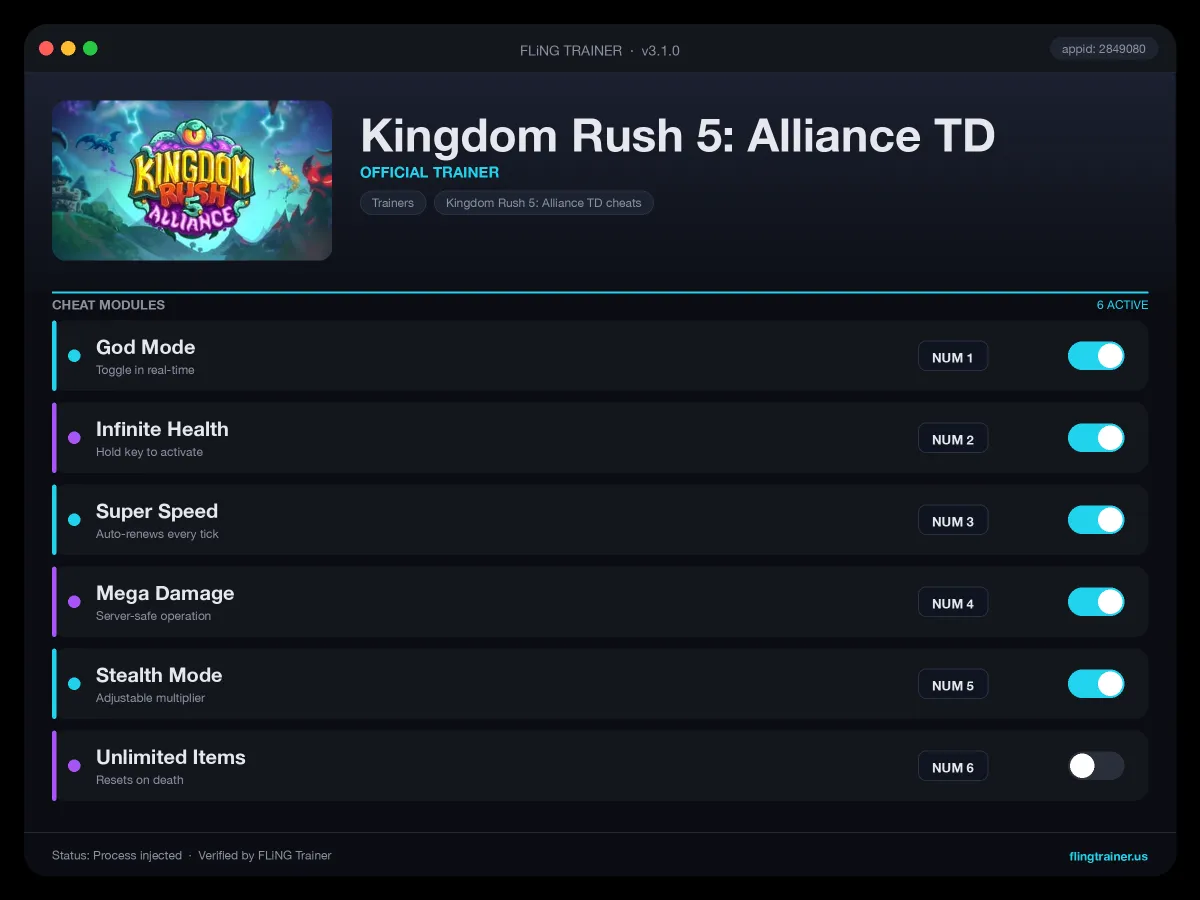This screenshot has height=900, width=1200.
Task: Disable the God Mode toggle
Action: tap(1096, 356)
